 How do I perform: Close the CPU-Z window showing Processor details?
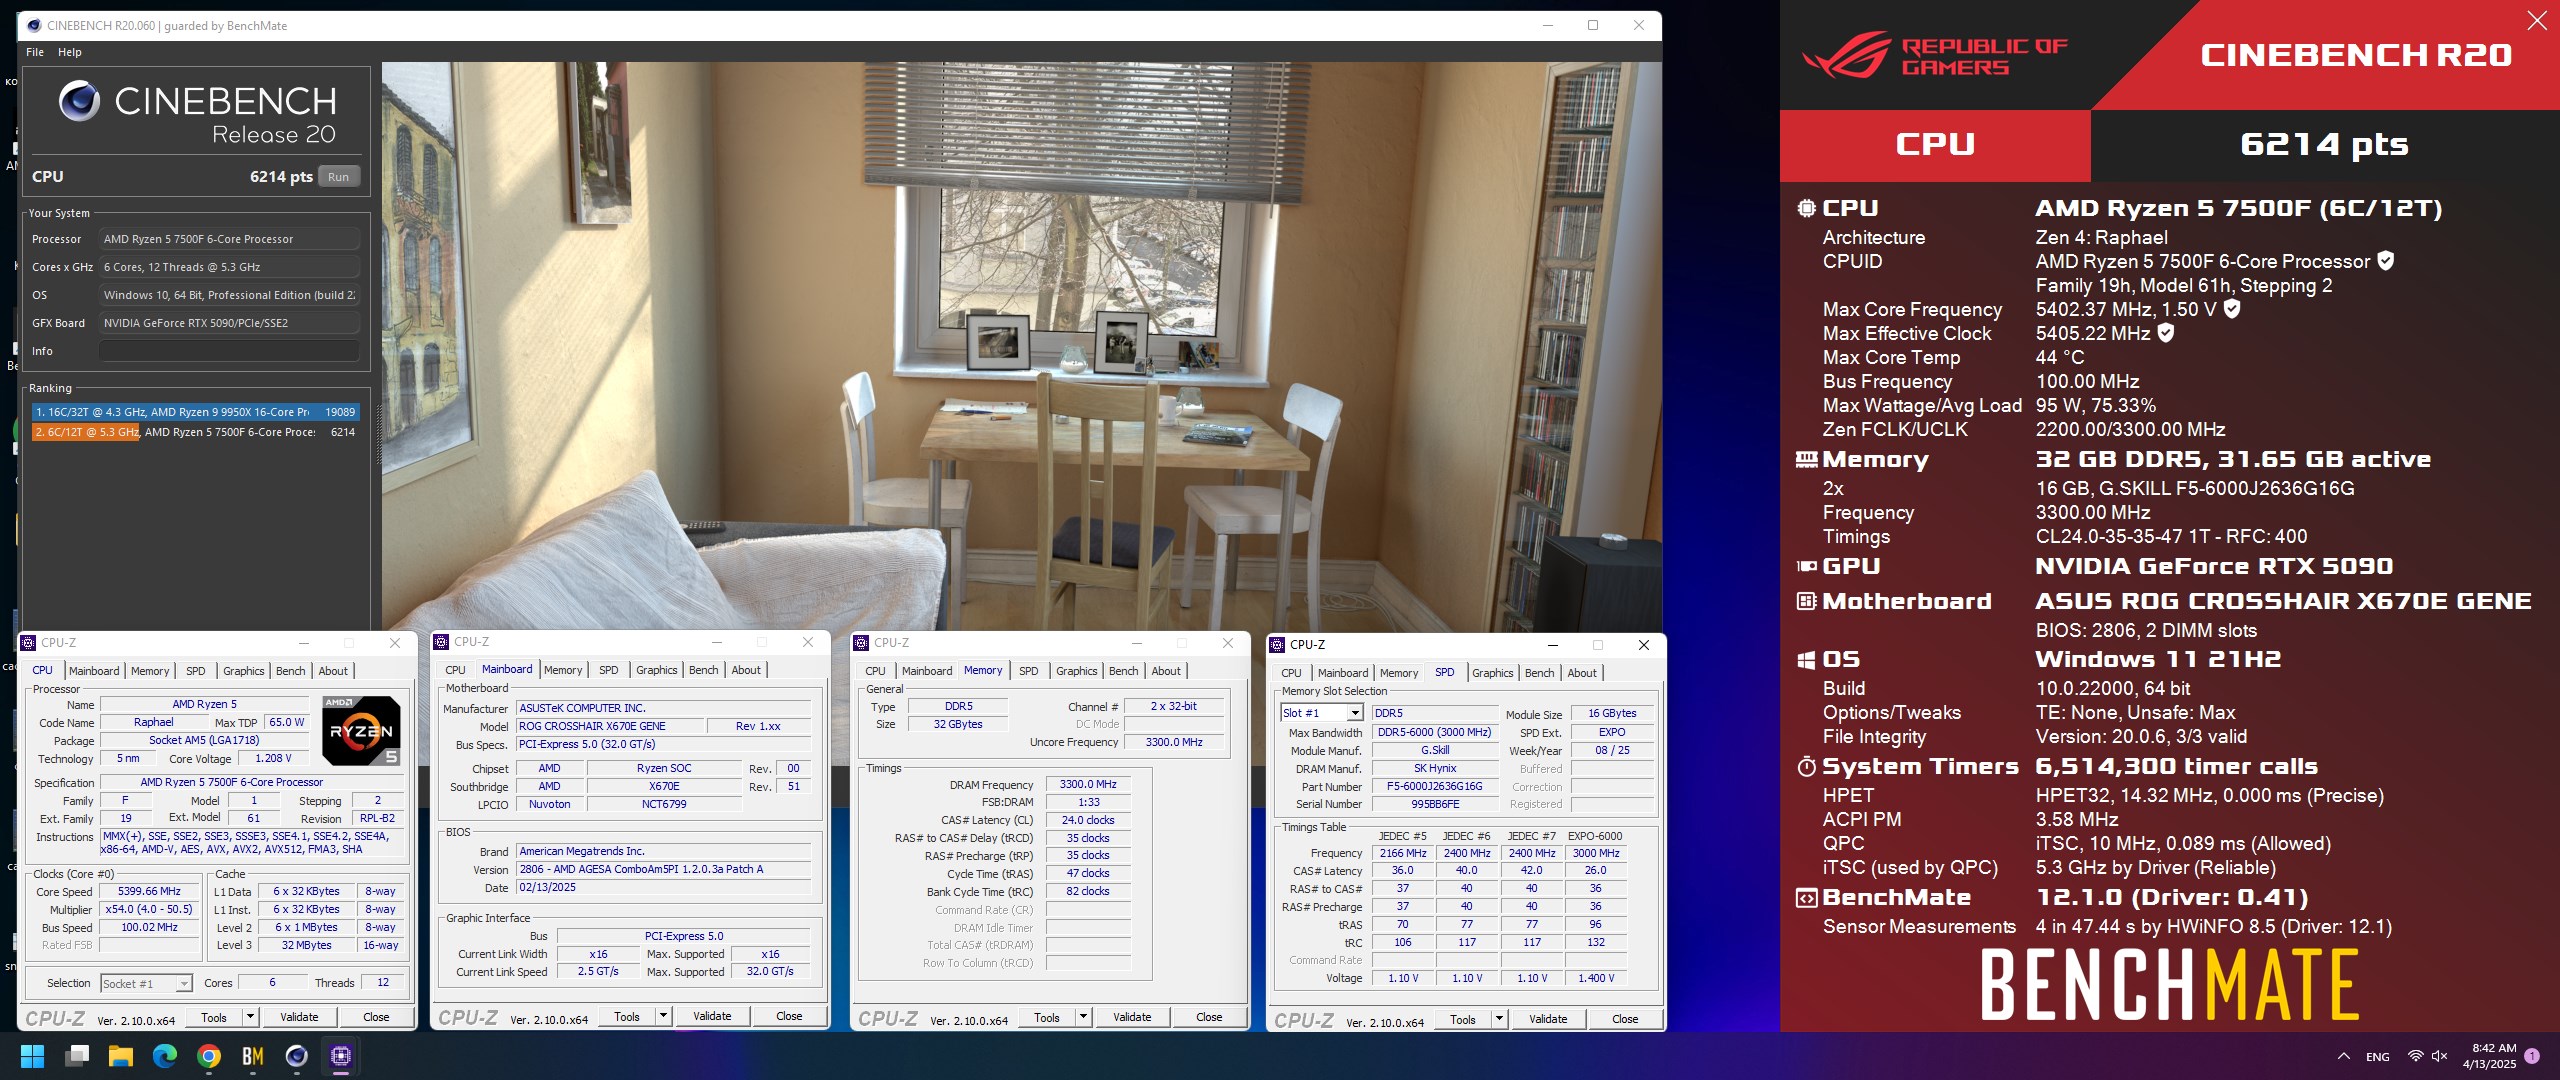coord(395,643)
